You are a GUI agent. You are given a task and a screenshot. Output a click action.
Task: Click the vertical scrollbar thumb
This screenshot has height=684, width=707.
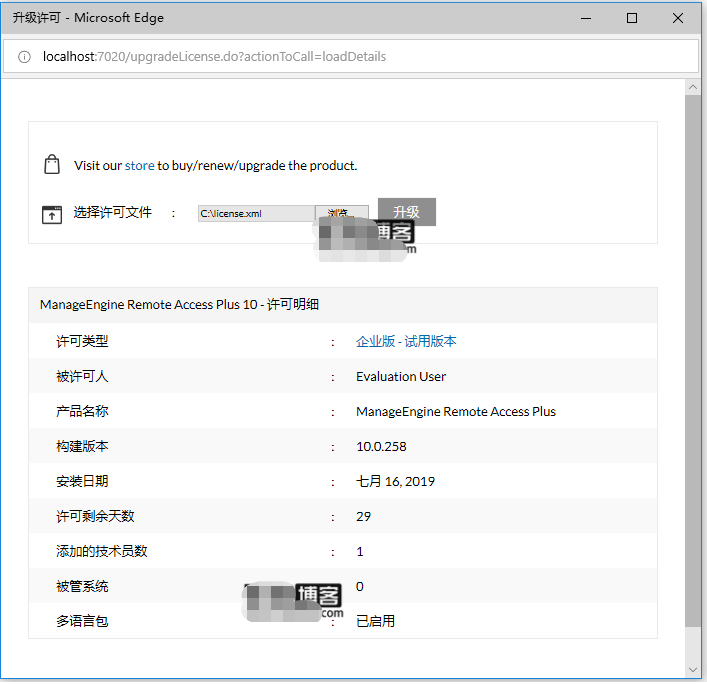tap(693, 361)
